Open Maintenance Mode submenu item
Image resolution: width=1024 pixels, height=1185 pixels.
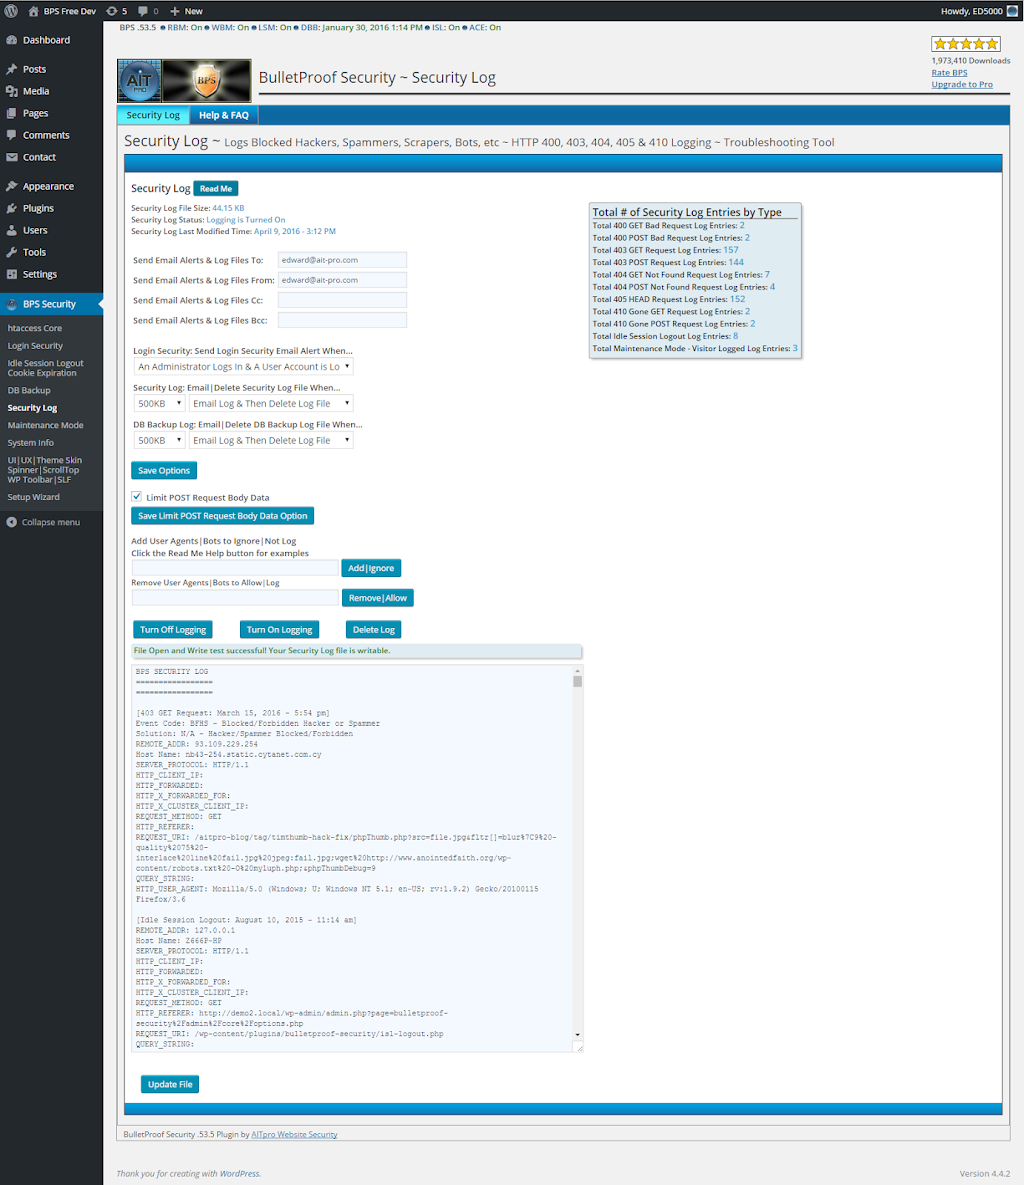(45, 425)
